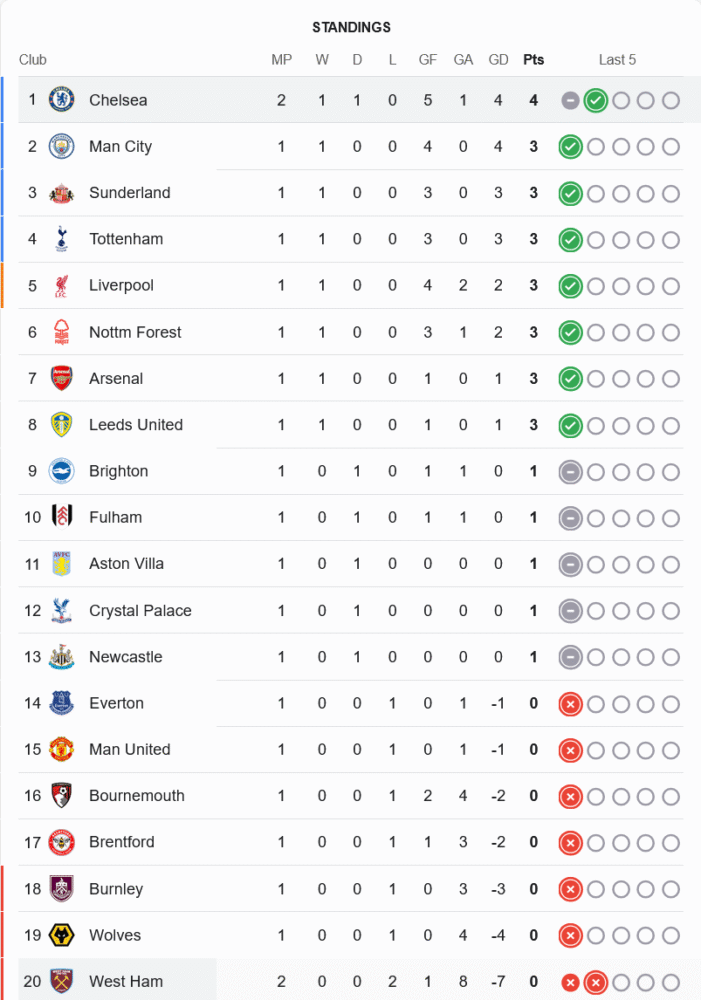This screenshot has width=701, height=1000.
Task: Select the Sunderland team badge
Action: tap(62, 193)
